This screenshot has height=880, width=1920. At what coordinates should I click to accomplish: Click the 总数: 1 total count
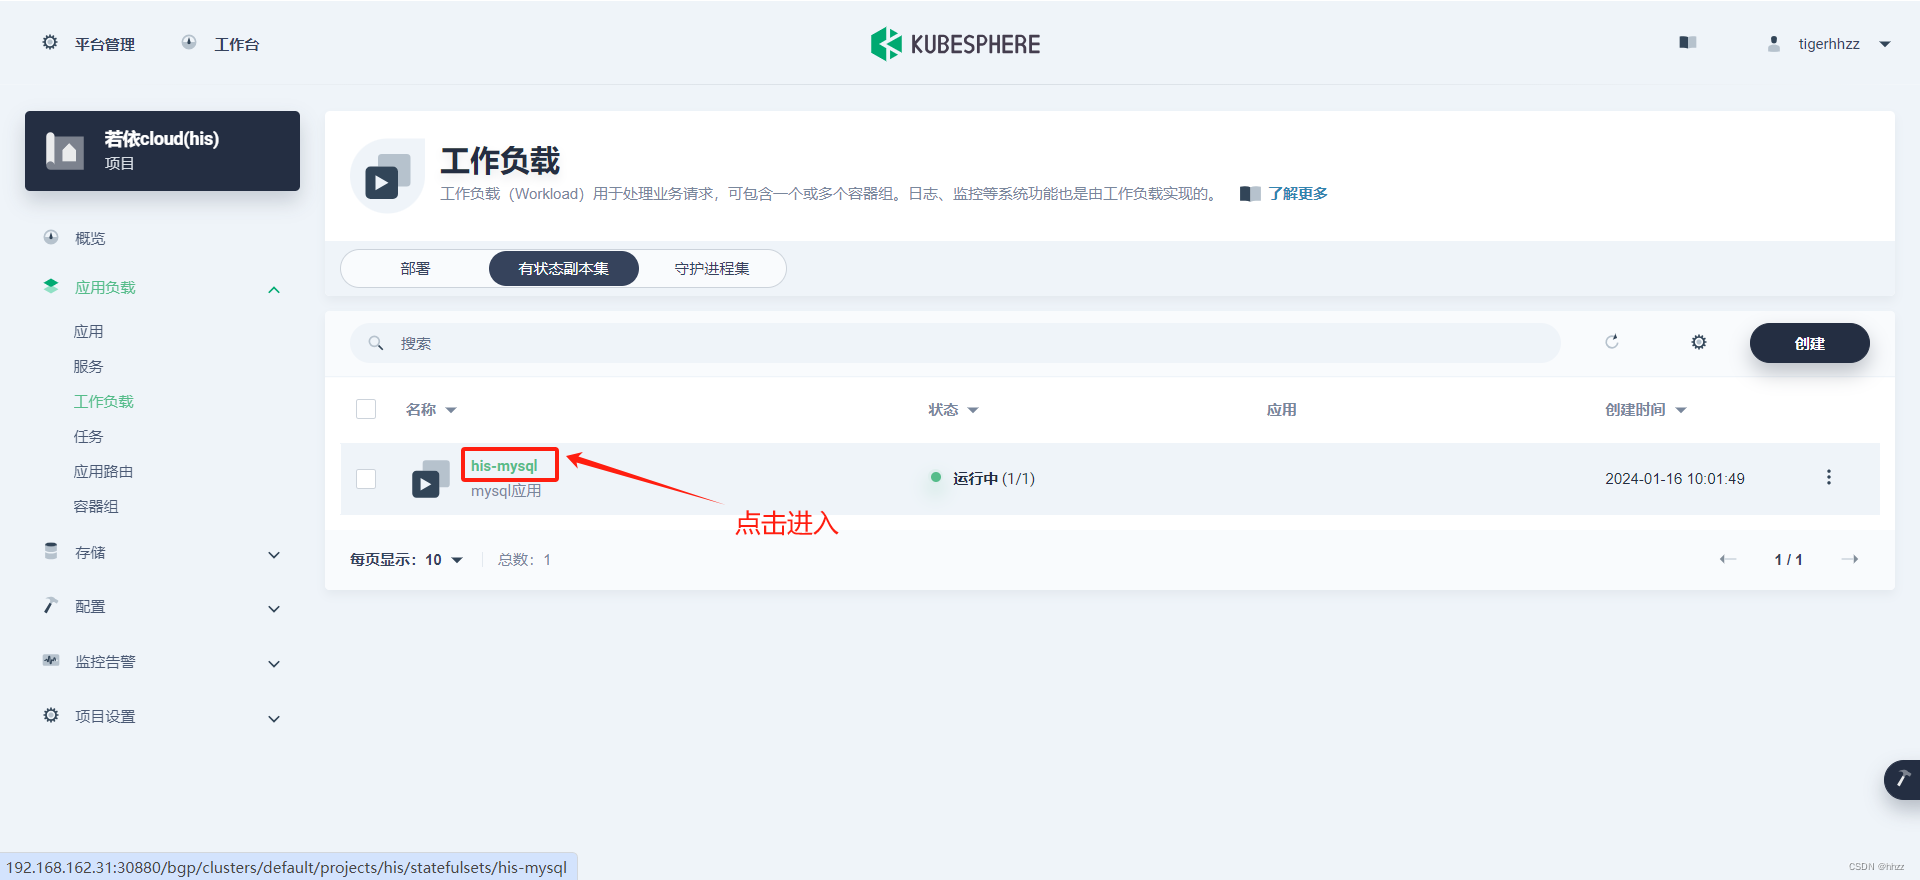click(x=525, y=560)
